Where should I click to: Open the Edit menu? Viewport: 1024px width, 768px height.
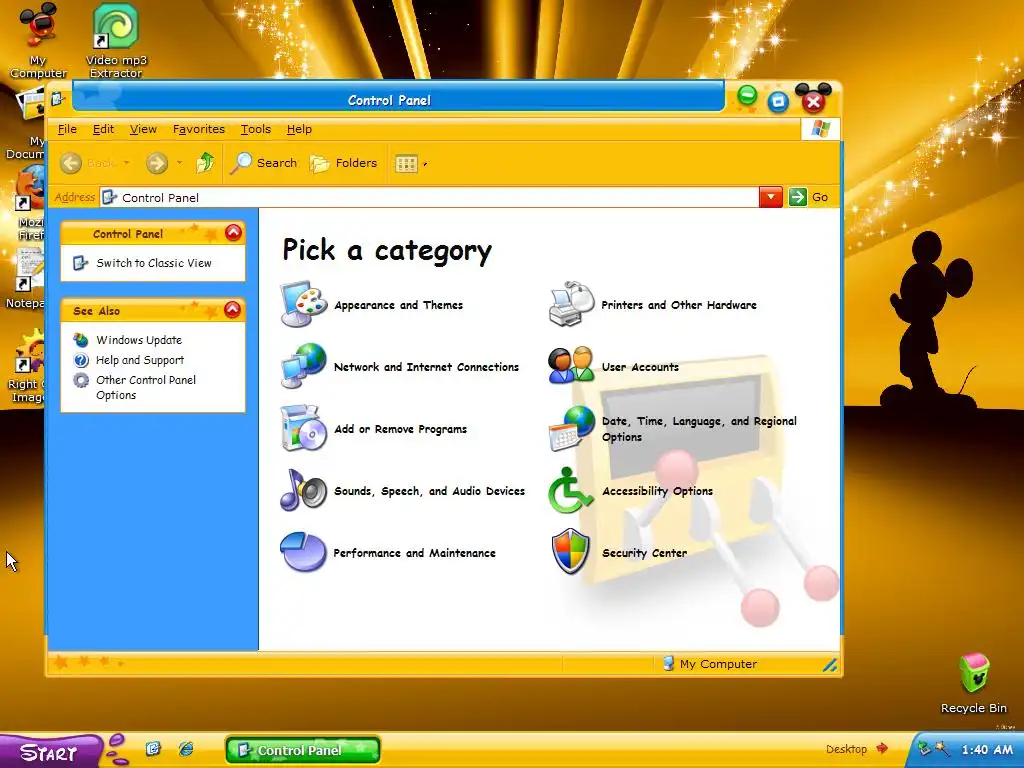coord(103,129)
